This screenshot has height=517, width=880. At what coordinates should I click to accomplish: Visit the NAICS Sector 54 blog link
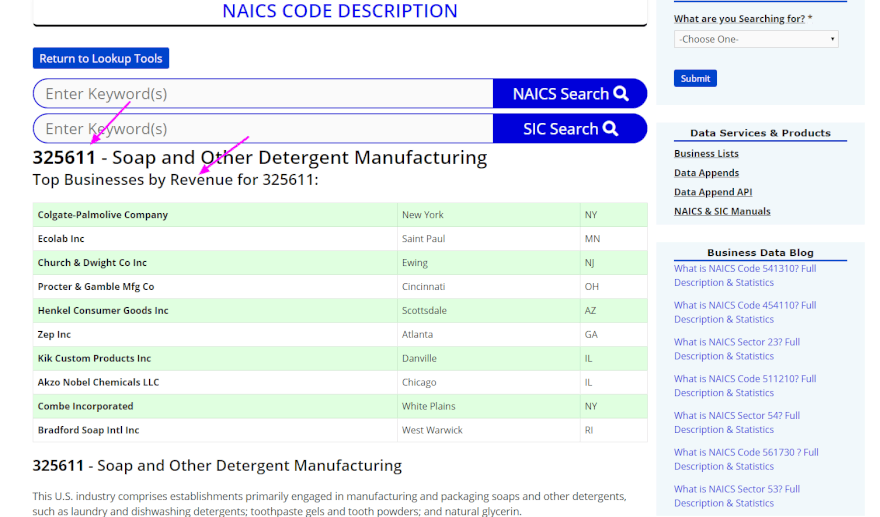[736, 422]
